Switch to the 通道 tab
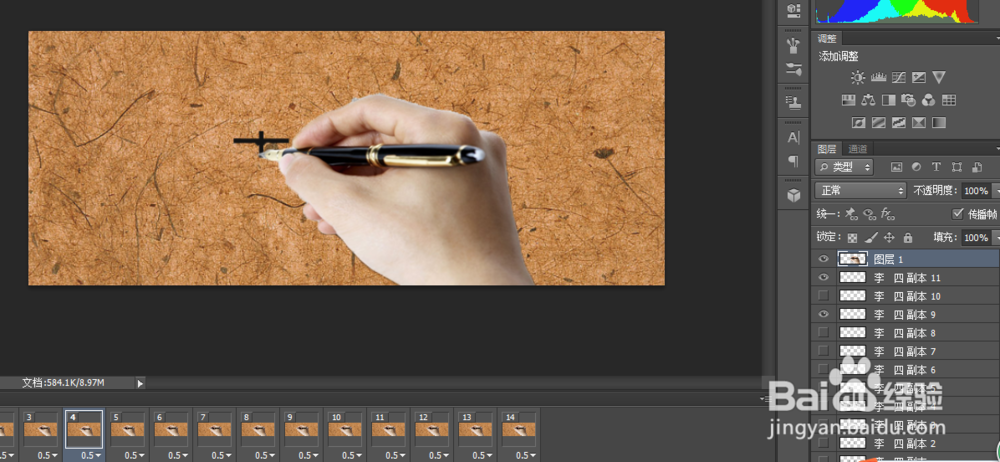Screen dimensions: 1000x462 (x=858, y=149)
